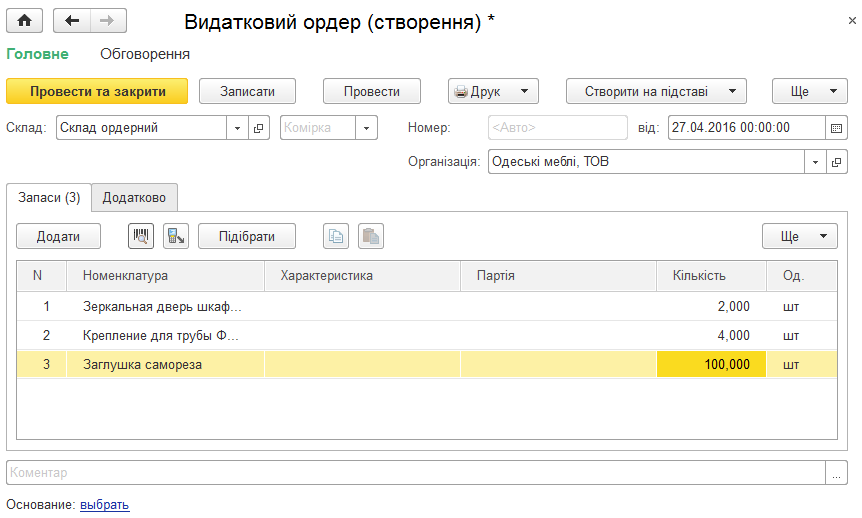This screenshot has width=862, height=518.
Task: Navigate forward with the right arrow
Action: point(108,21)
